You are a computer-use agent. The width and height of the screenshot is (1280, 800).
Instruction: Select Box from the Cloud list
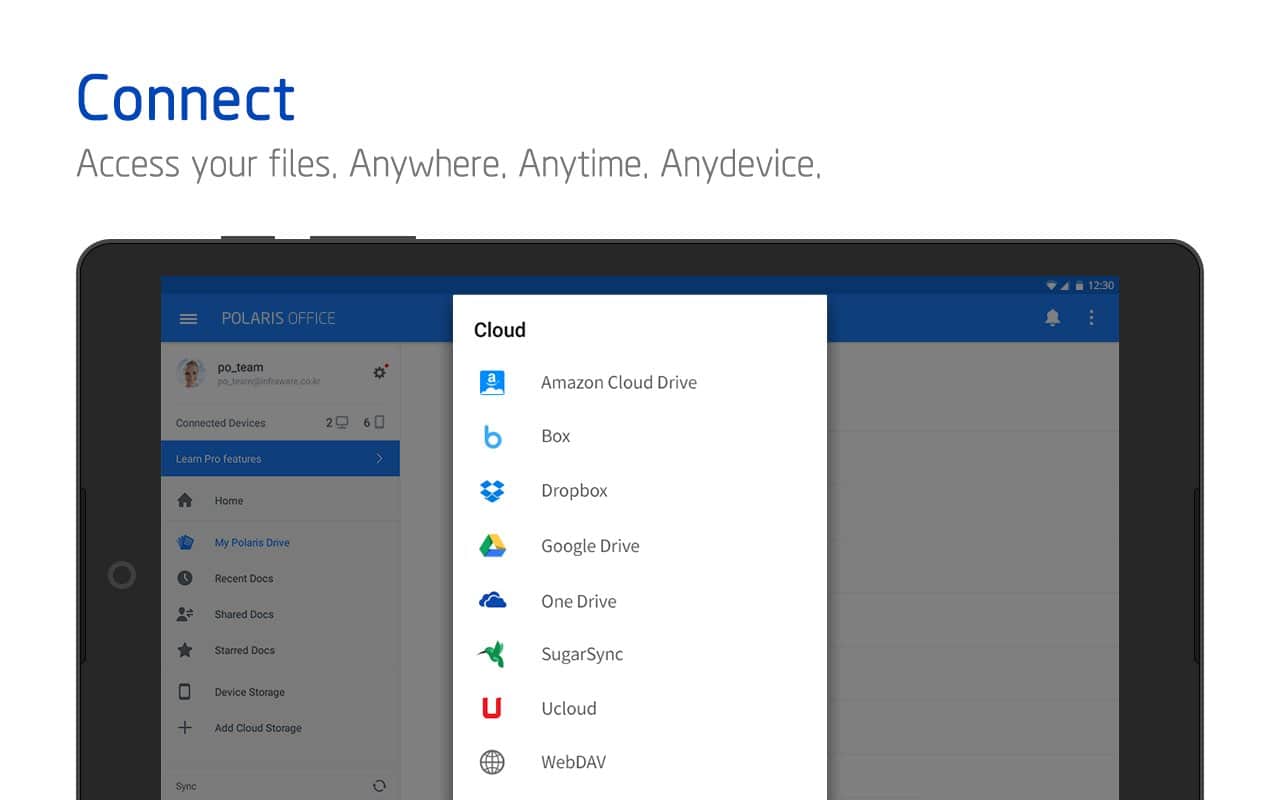(x=555, y=437)
